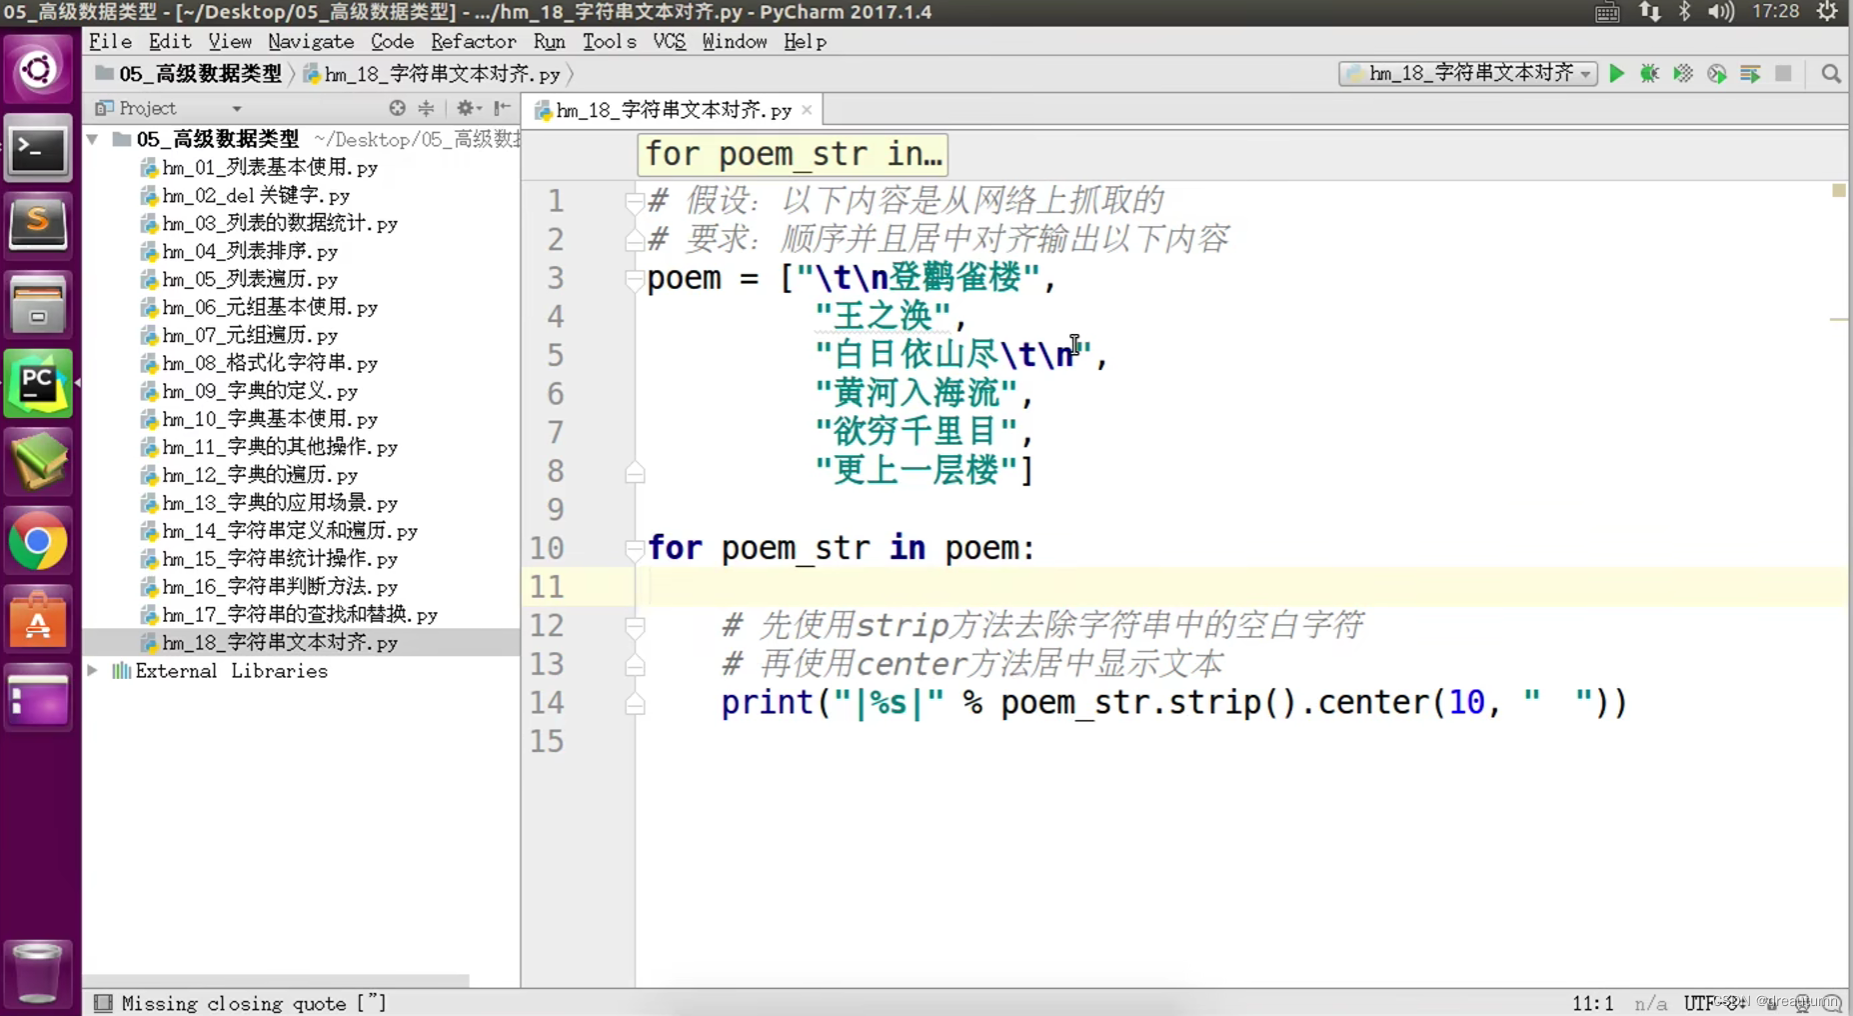This screenshot has width=1853, height=1016.
Task: Run with coverage icon in toolbar
Action: tap(1683, 74)
